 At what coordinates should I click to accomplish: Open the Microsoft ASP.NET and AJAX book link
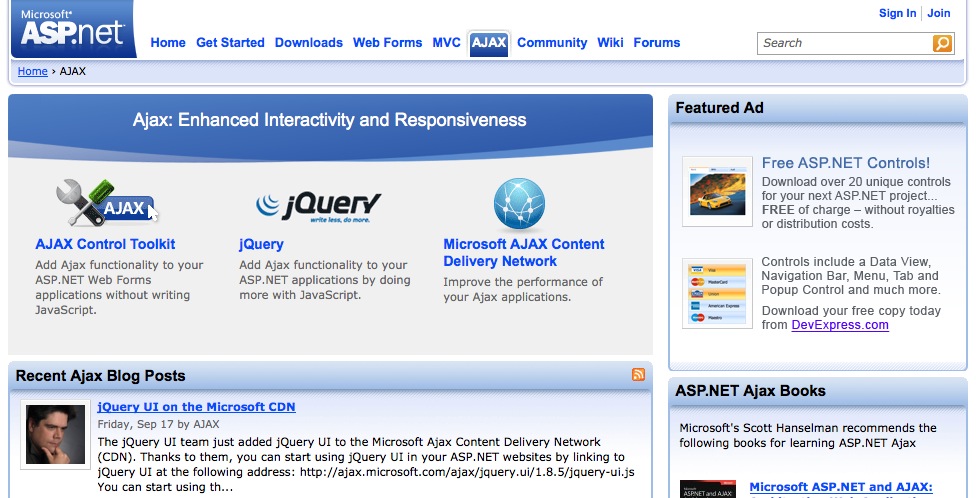[841, 487]
